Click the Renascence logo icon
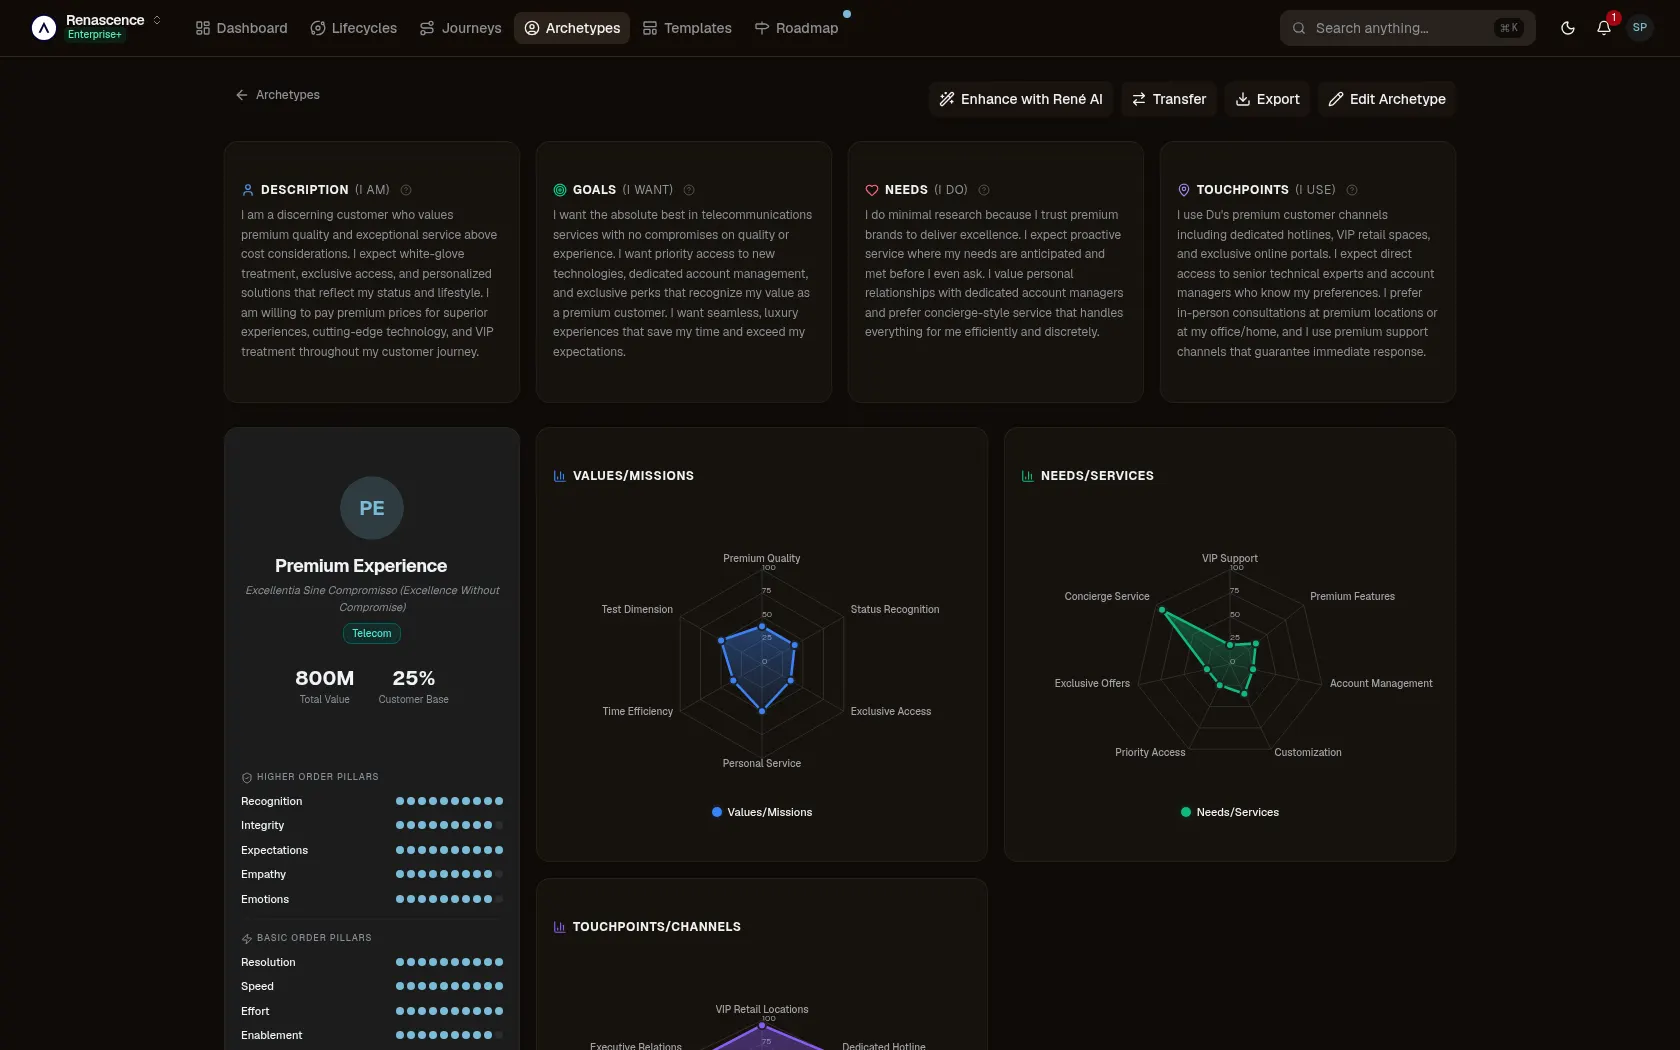Screen dimensions: 1680x1050 point(44,28)
